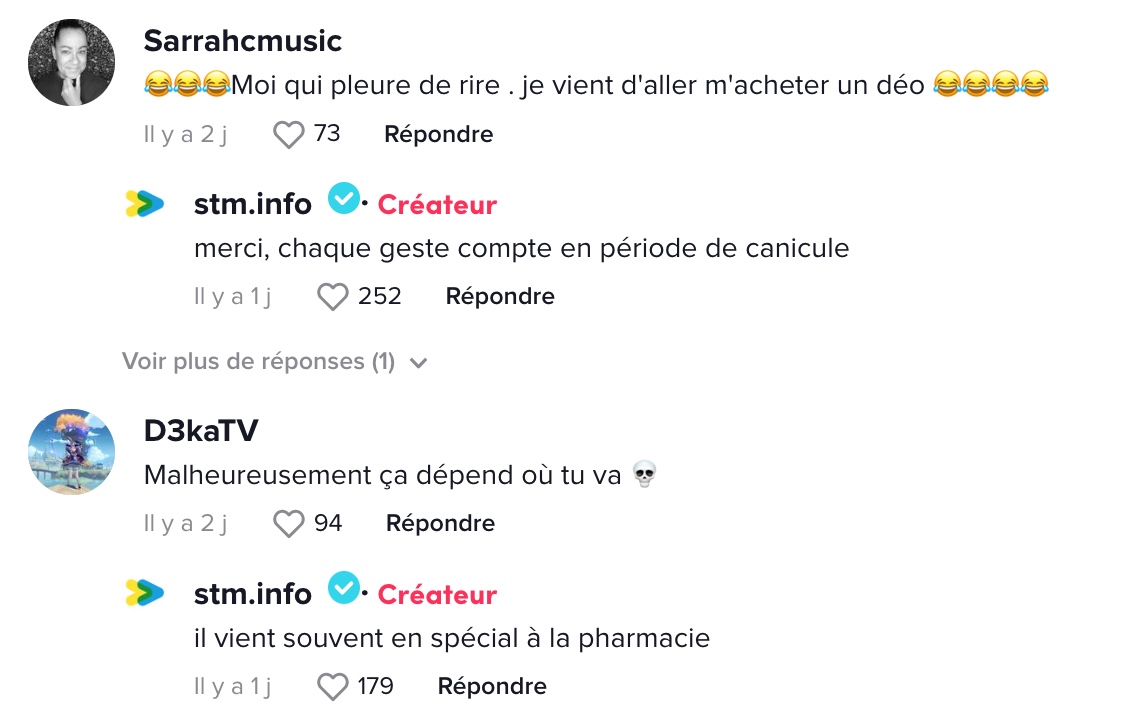Like stm.info's pharmacie reply heart
The height and width of the screenshot is (714, 1138).
coord(332,686)
